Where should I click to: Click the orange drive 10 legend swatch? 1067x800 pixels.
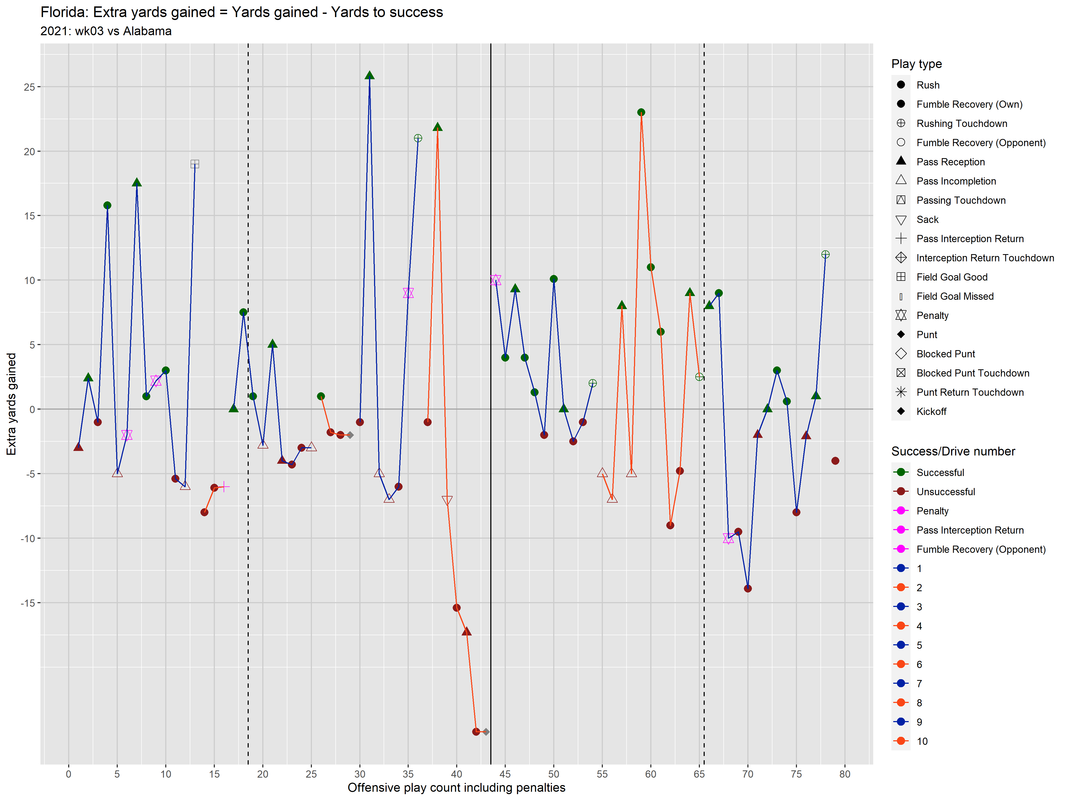click(x=900, y=741)
